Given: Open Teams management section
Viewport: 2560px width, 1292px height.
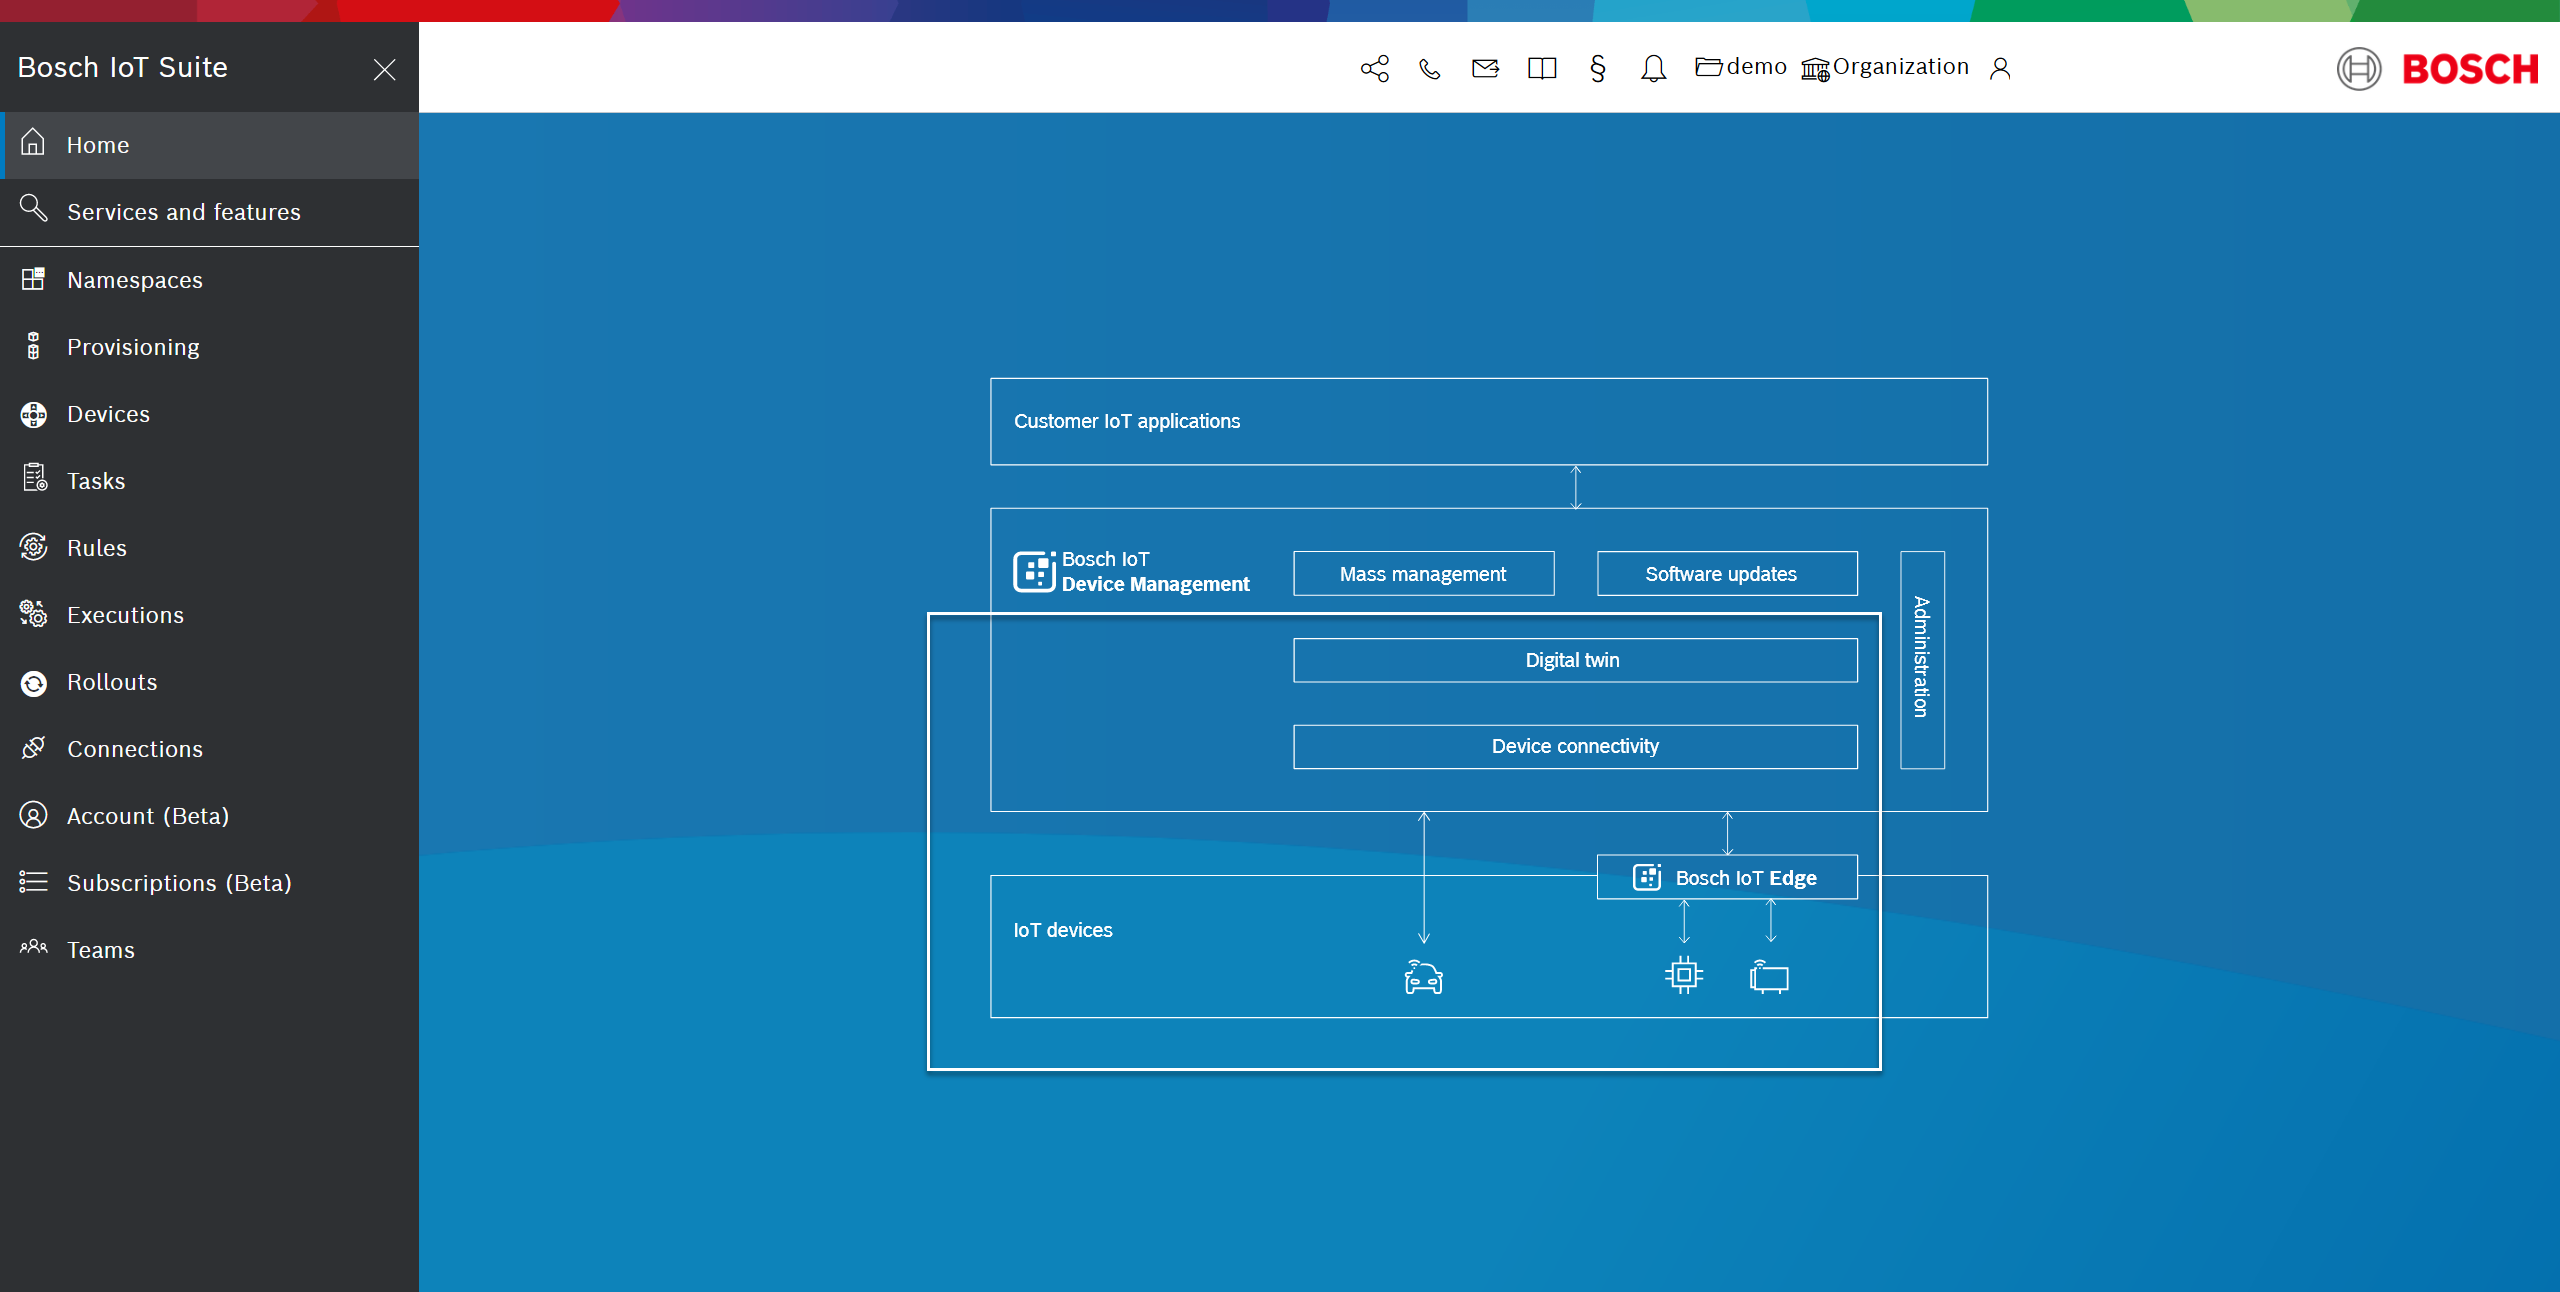Looking at the screenshot, I should pyautogui.click(x=100, y=949).
